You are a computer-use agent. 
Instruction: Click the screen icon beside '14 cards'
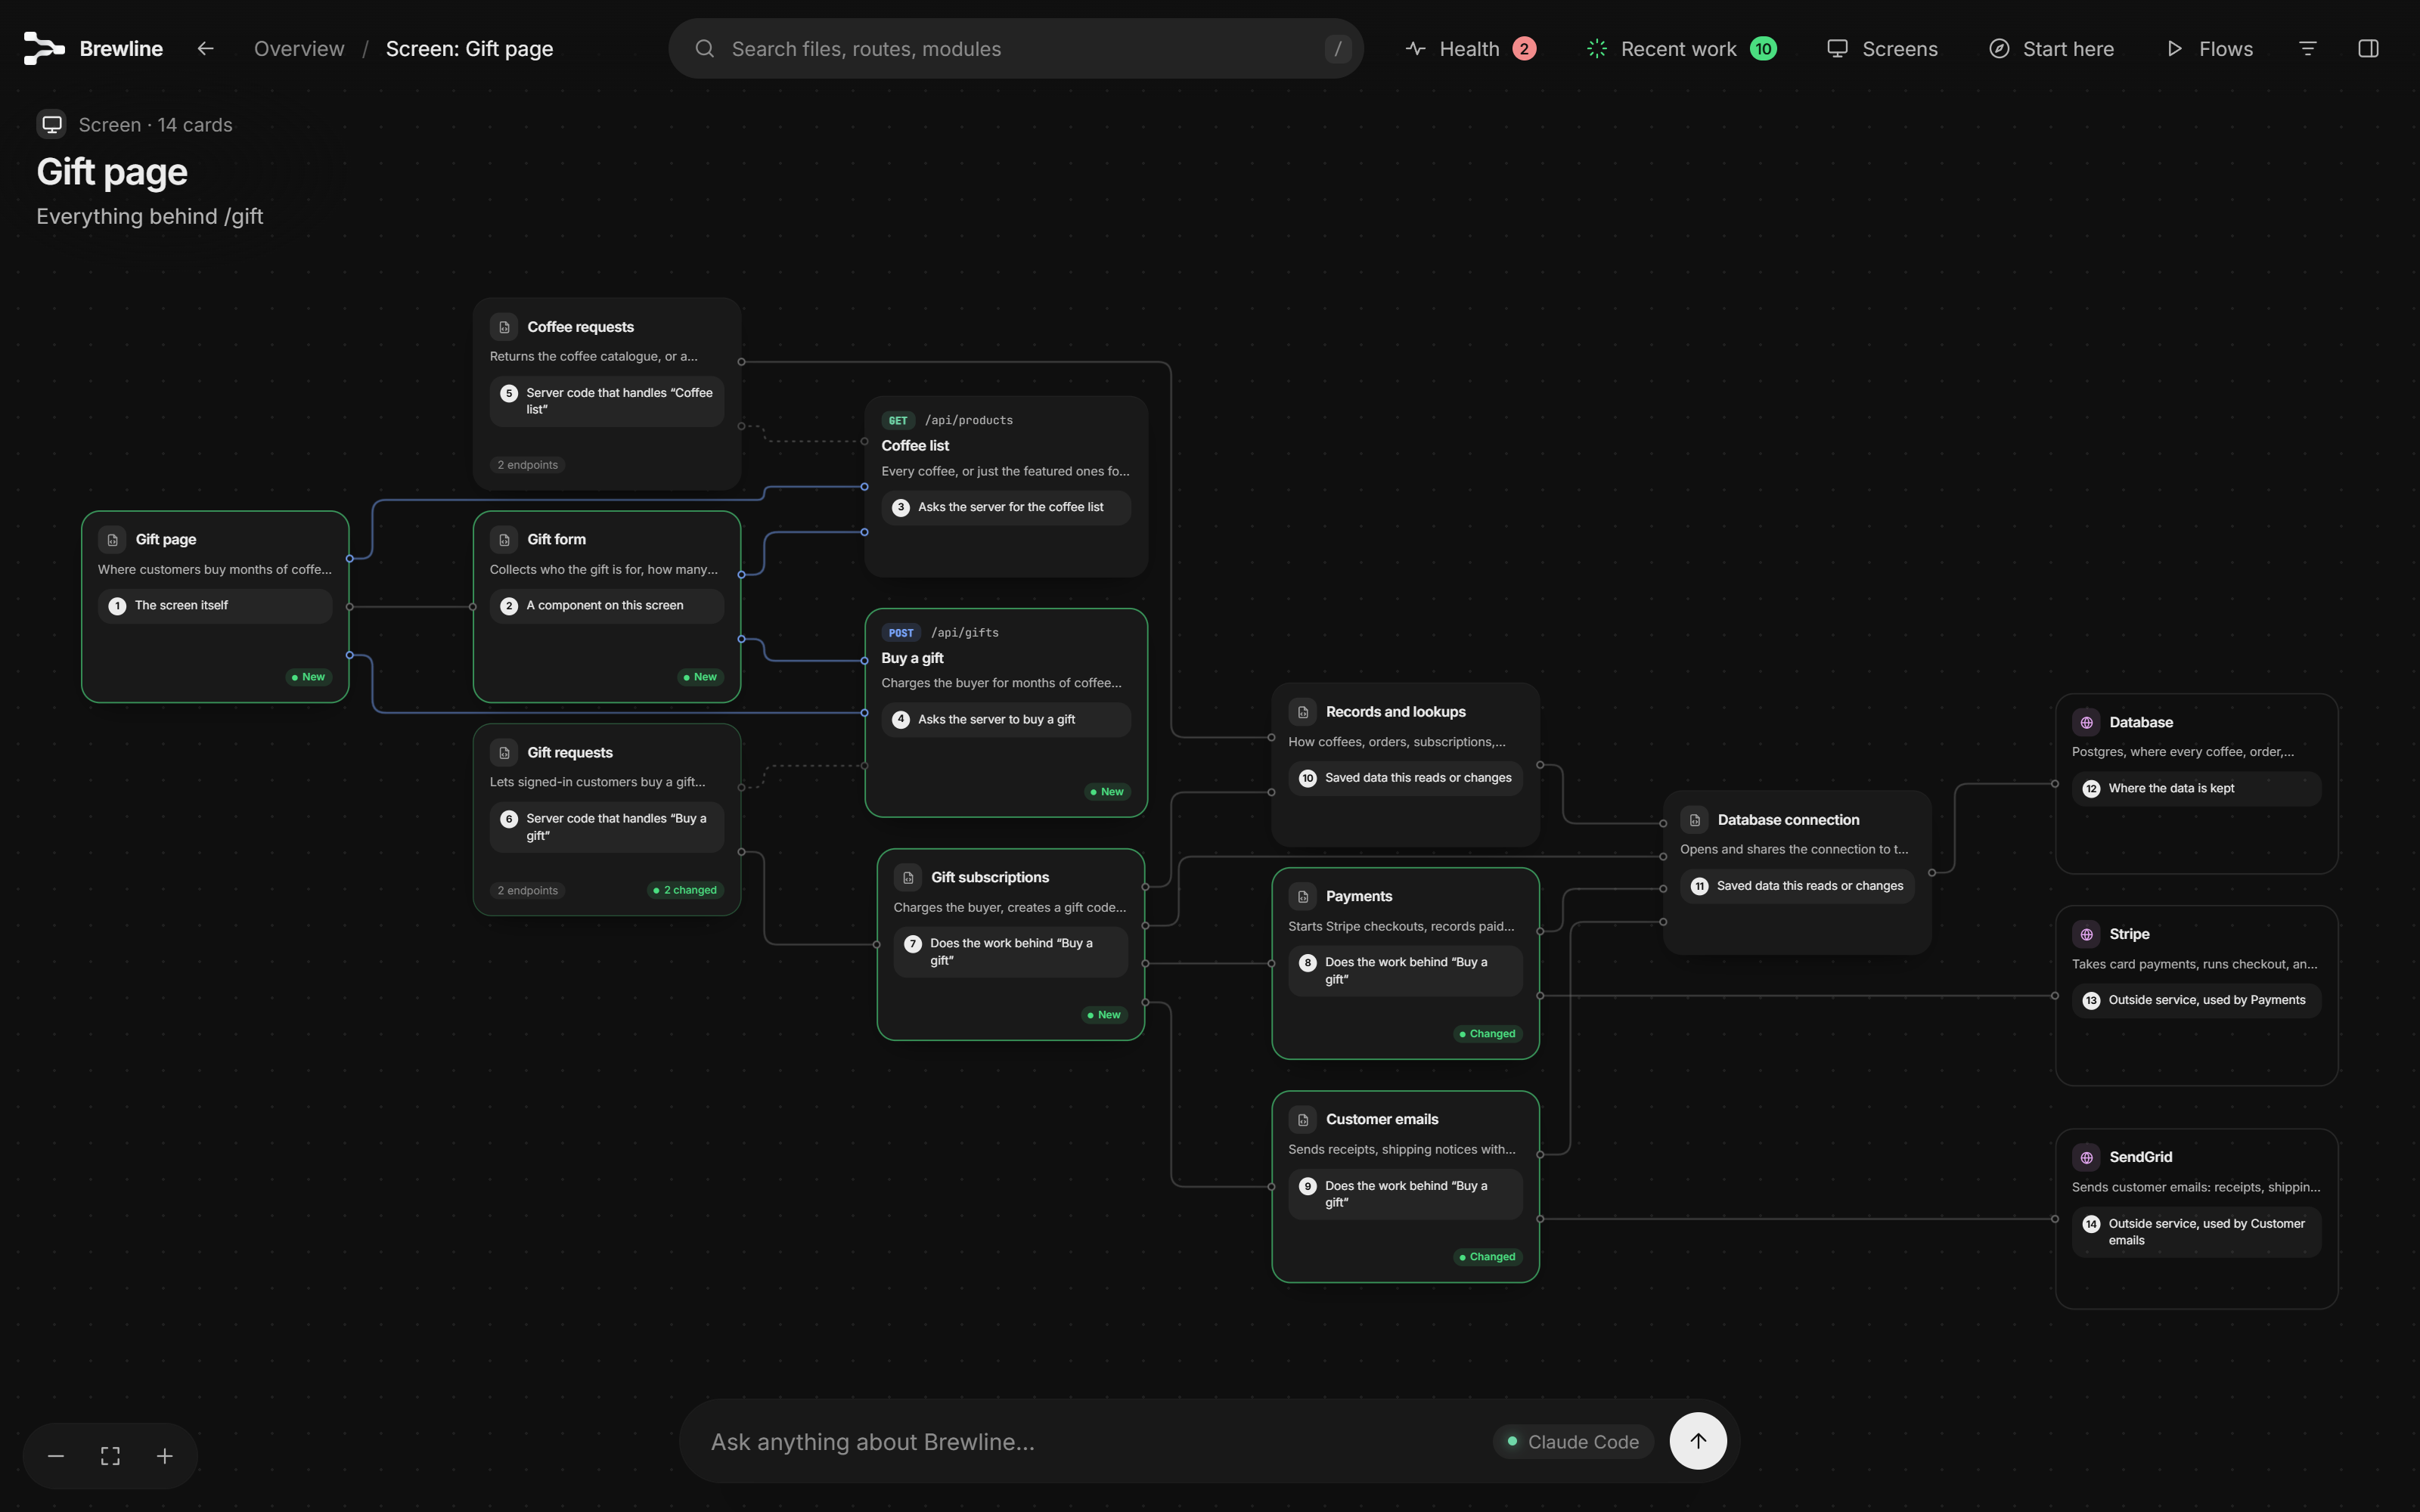click(x=52, y=124)
